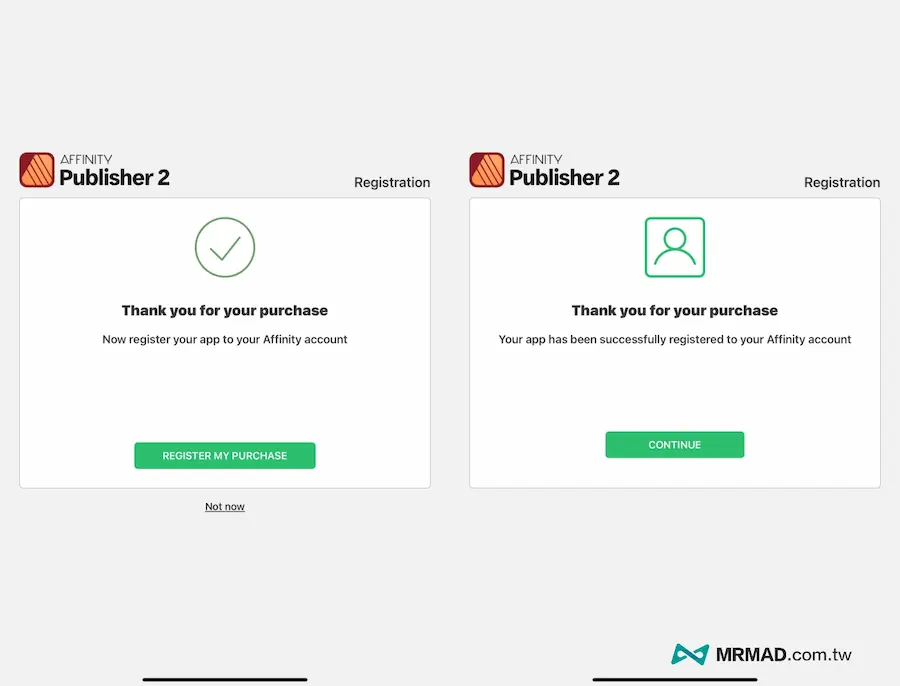This screenshot has width=900, height=686.
Task: Click the left Registration label
Action: click(392, 183)
